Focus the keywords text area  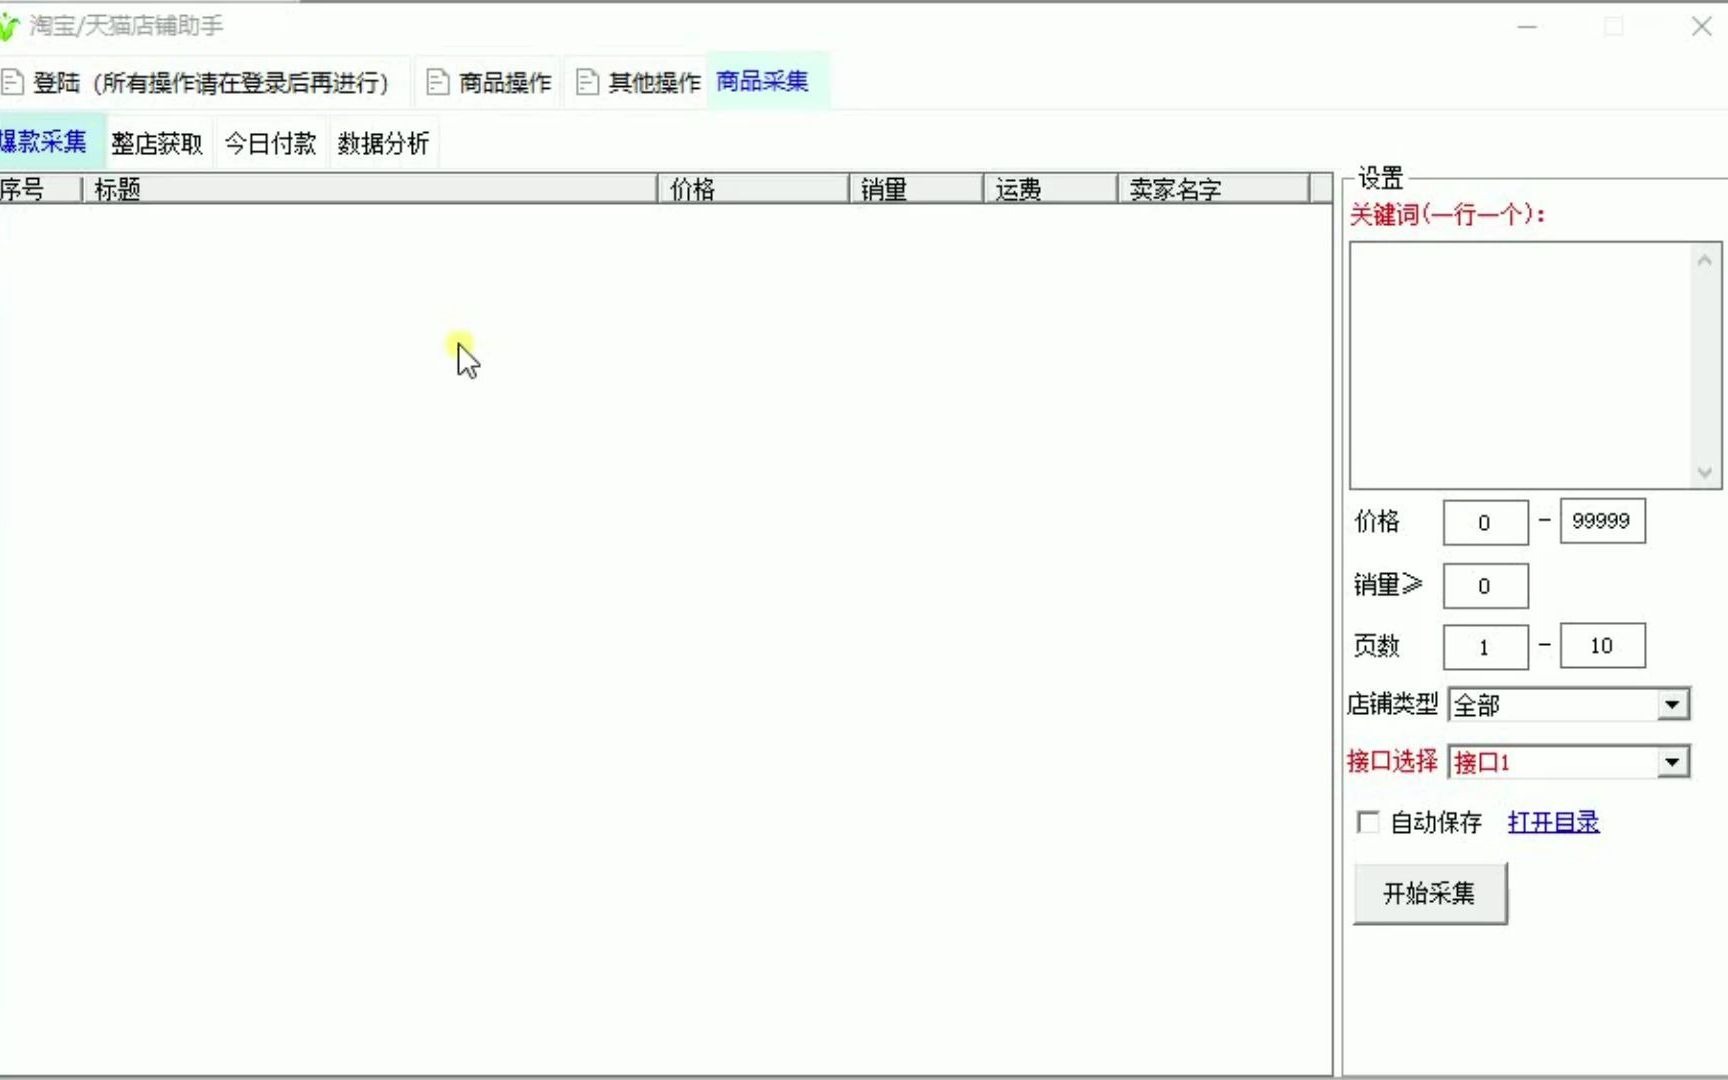(1520, 365)
